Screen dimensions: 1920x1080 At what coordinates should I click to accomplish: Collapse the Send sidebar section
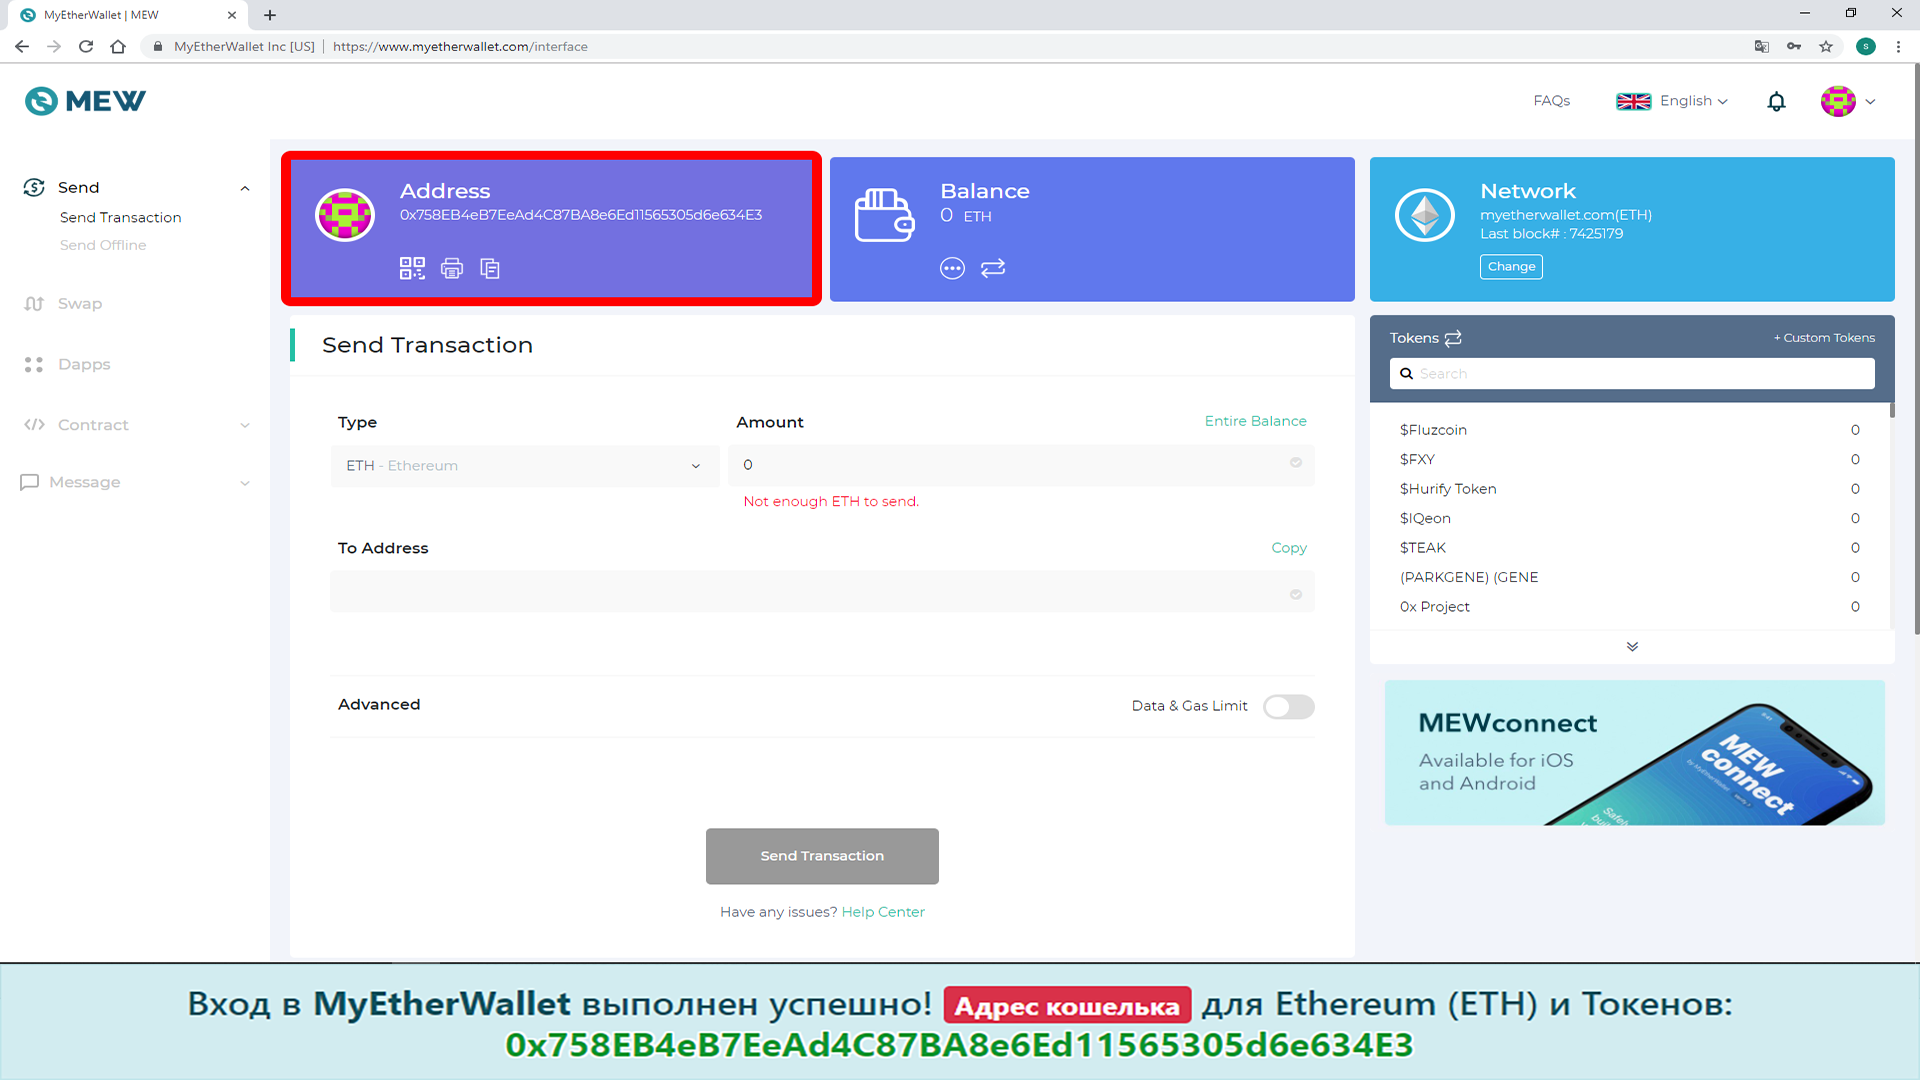[245, 188]
